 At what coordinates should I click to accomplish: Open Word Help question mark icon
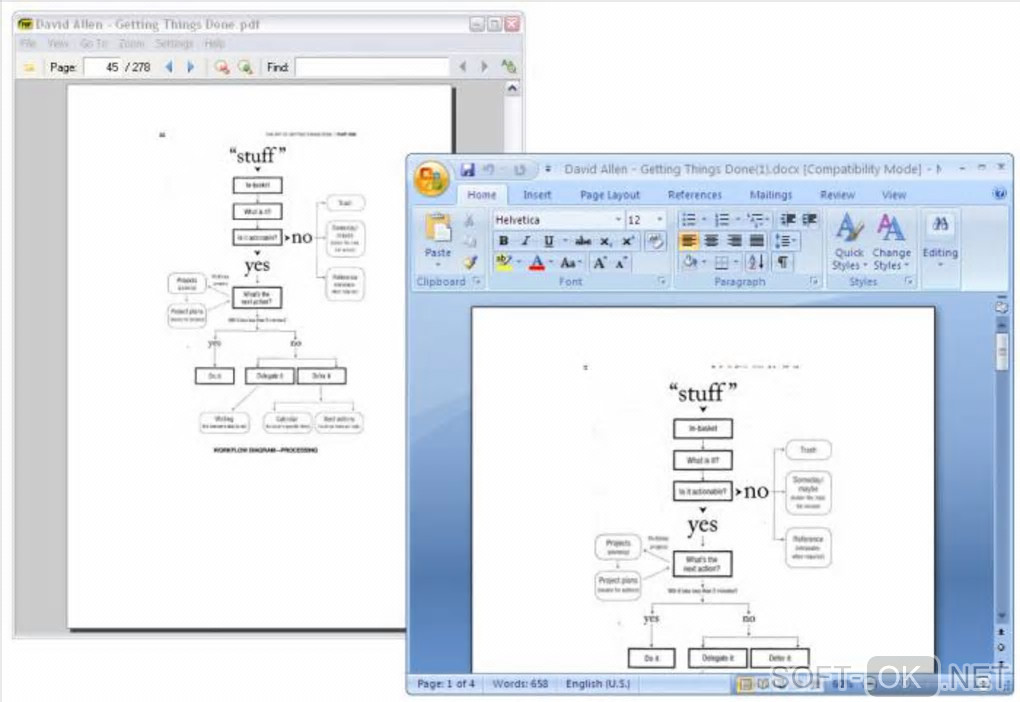[x=1000, y=194]
